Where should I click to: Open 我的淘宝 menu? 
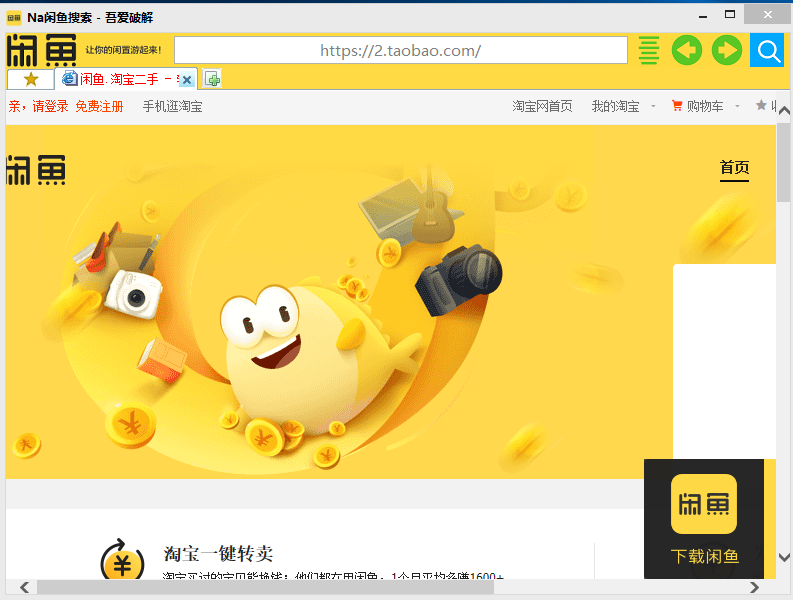615,106
